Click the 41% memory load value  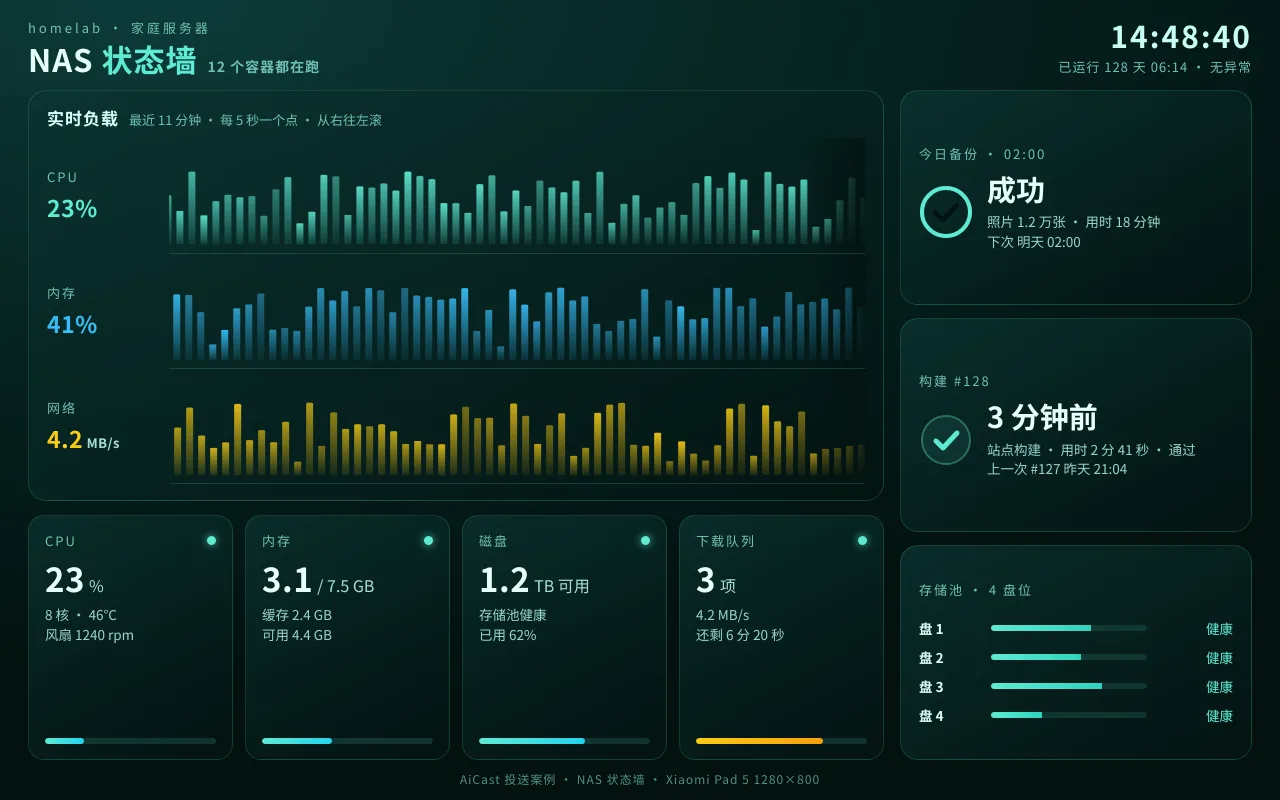[x=72, y=324]
